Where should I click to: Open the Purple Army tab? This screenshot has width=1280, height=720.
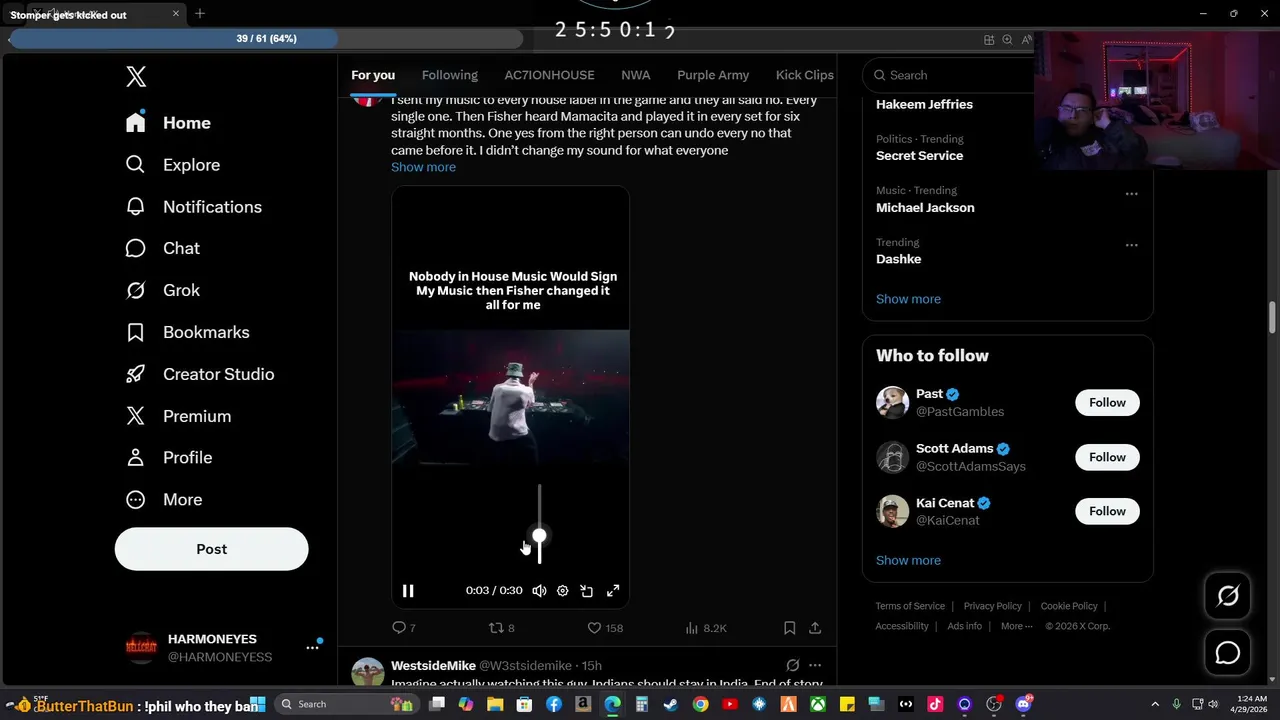713,75
